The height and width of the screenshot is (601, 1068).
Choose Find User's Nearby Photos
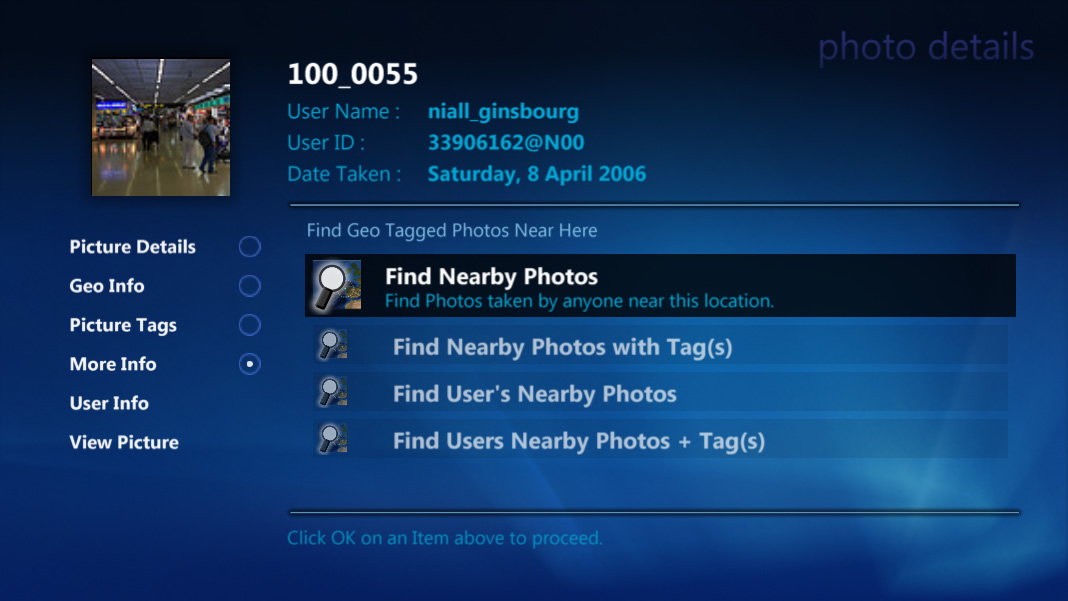click(660, 392)
